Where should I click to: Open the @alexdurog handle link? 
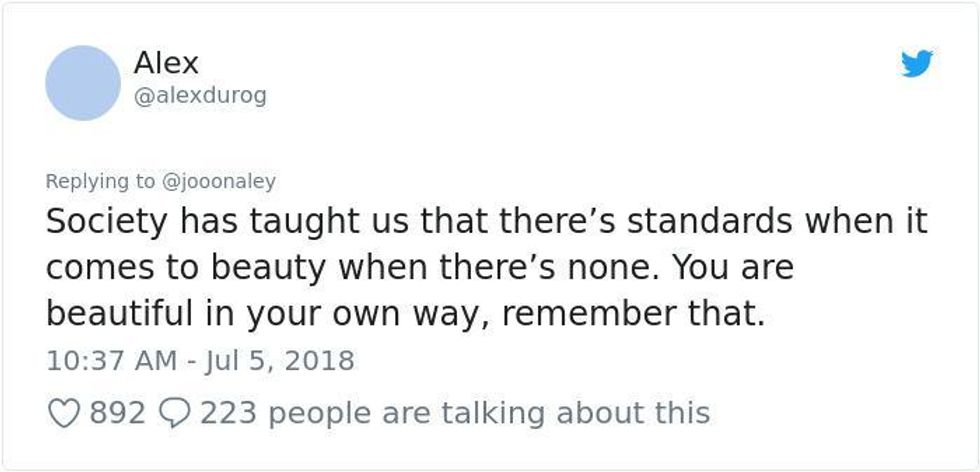pyautogui.click(x=200, y=96)
